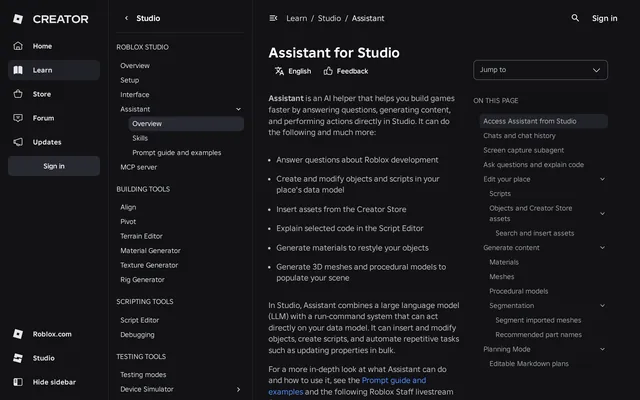Click the English language button
This screenshot has height=400, width=640.
(293, 71)
